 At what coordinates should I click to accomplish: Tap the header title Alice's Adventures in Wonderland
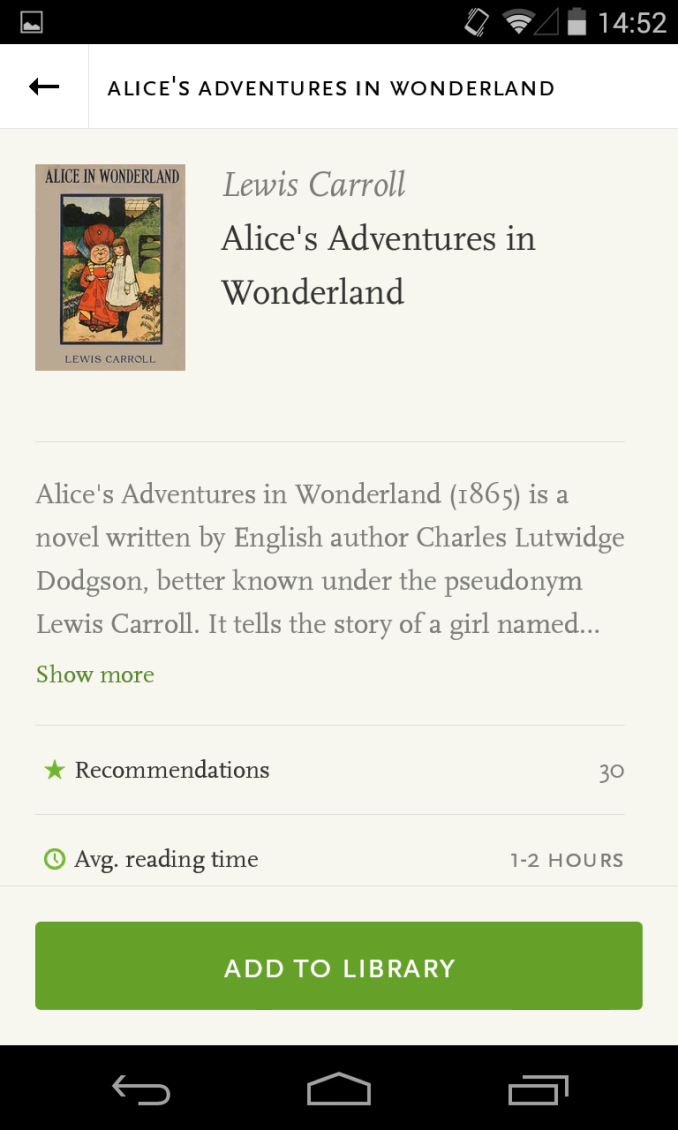point(331,89)
